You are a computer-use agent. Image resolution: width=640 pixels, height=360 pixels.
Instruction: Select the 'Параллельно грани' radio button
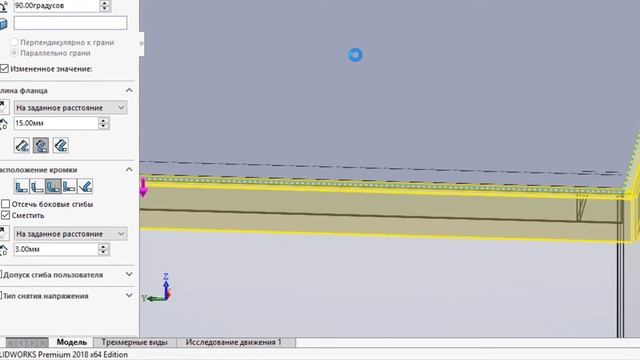(x=14, y=53)
